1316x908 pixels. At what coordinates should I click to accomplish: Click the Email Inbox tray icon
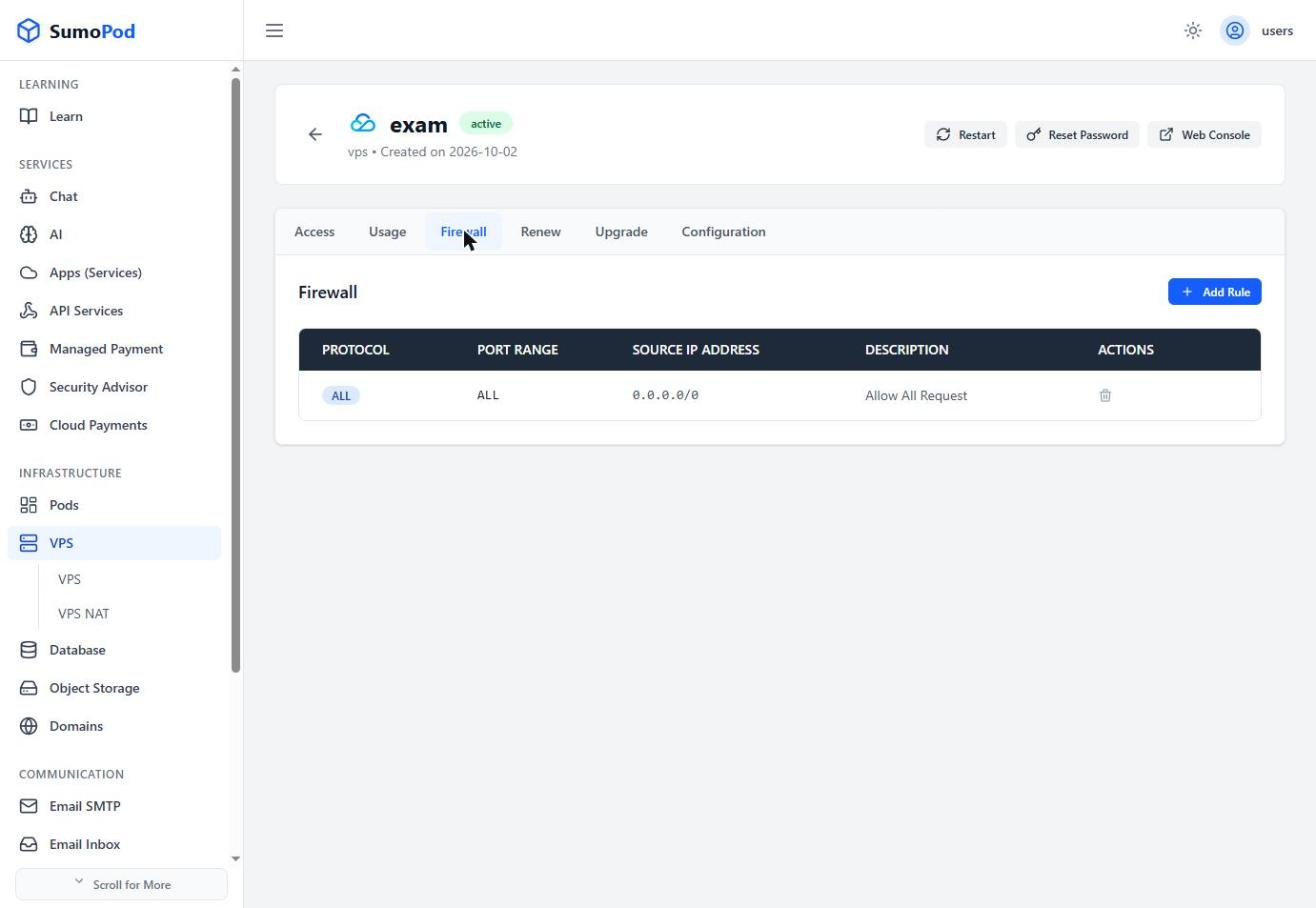pyautogui.click(x=29, y=844)
